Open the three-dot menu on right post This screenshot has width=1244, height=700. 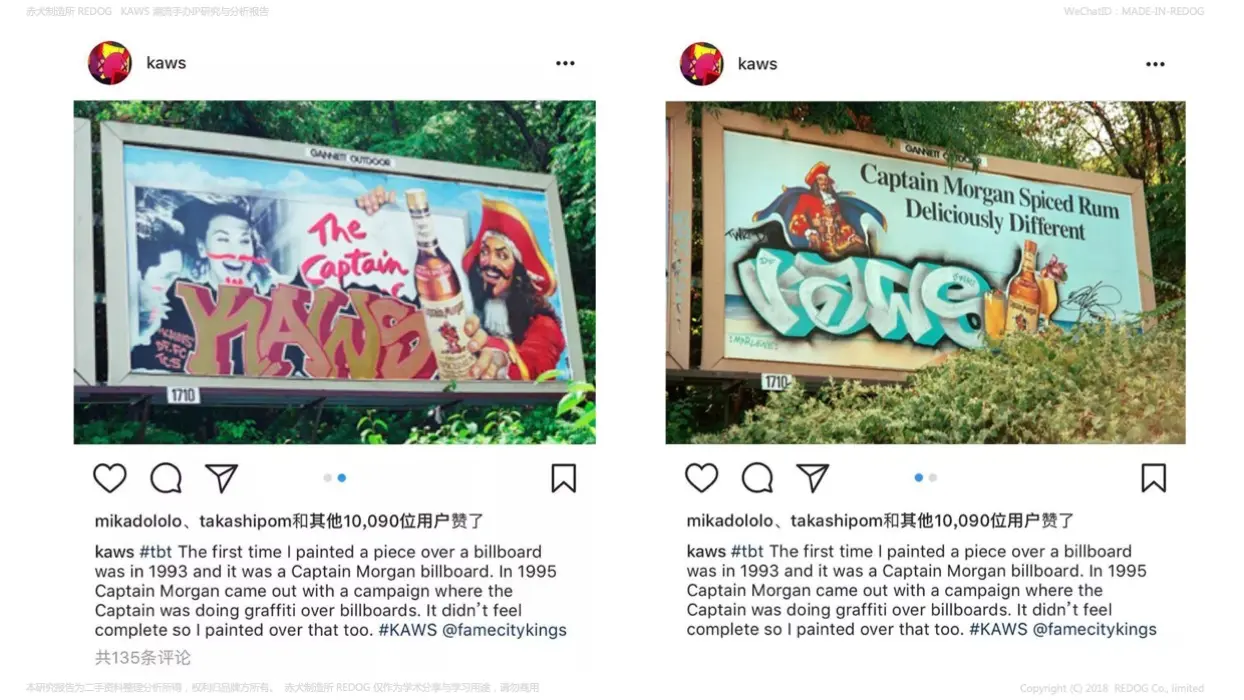(1156, 64)
